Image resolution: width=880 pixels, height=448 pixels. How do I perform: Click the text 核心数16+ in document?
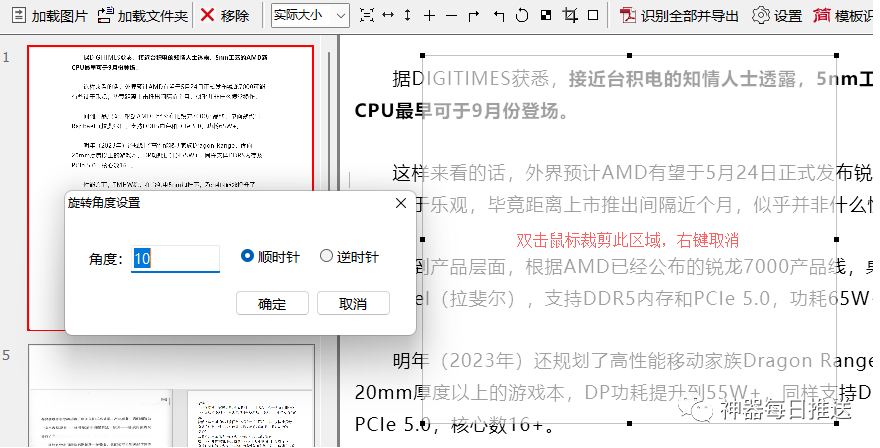497,424
